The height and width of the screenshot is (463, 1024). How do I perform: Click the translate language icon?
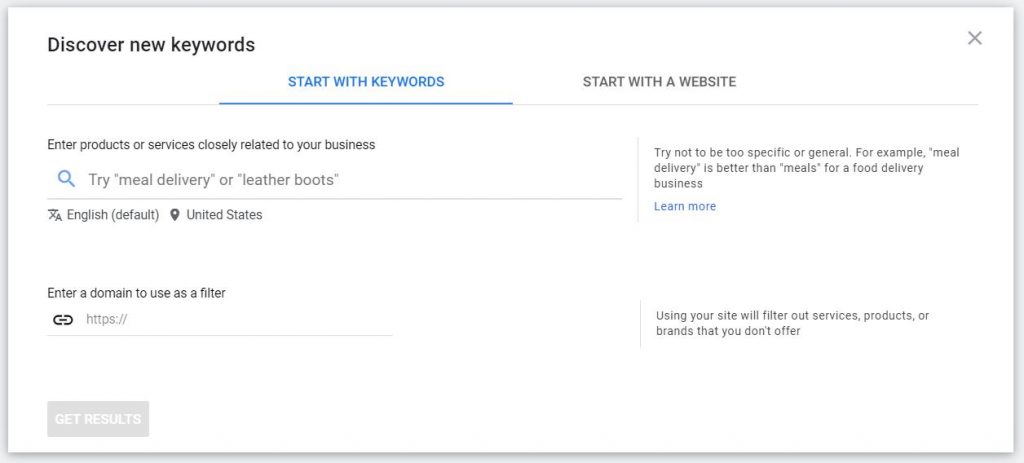click(x=55, y=215)
